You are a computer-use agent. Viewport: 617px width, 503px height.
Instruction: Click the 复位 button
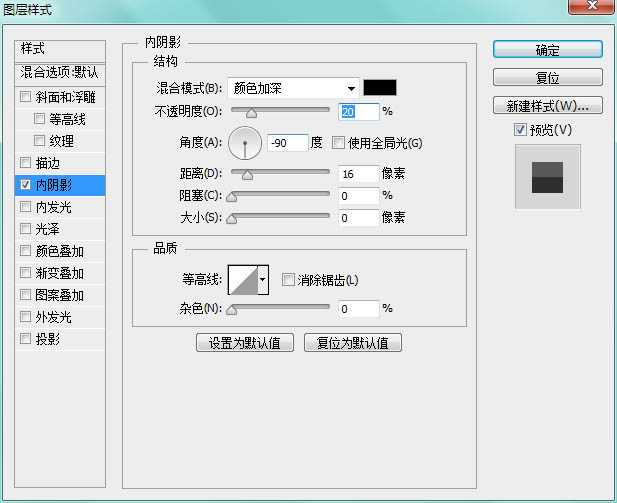tap(547, 78)
